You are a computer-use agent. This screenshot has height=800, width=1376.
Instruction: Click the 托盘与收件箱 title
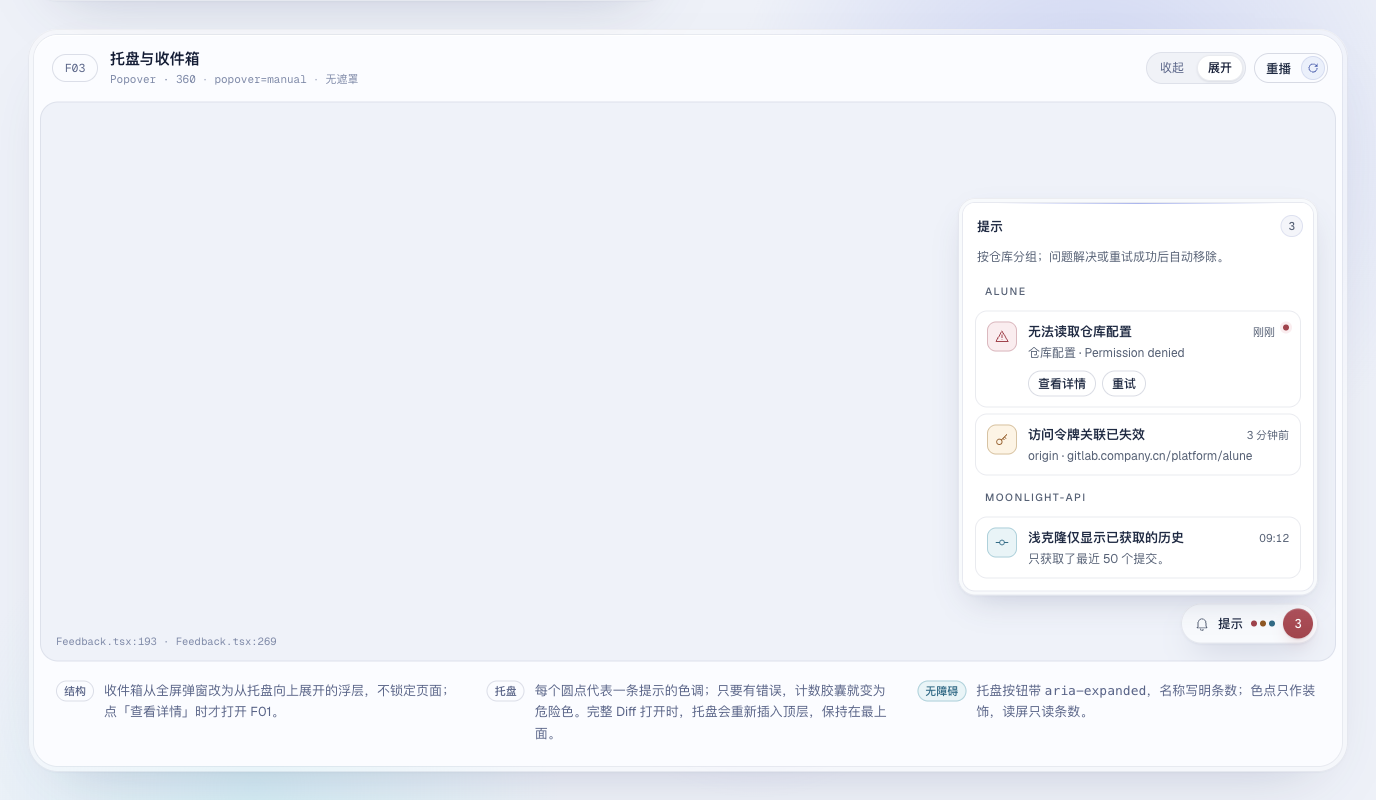(155, 59)
